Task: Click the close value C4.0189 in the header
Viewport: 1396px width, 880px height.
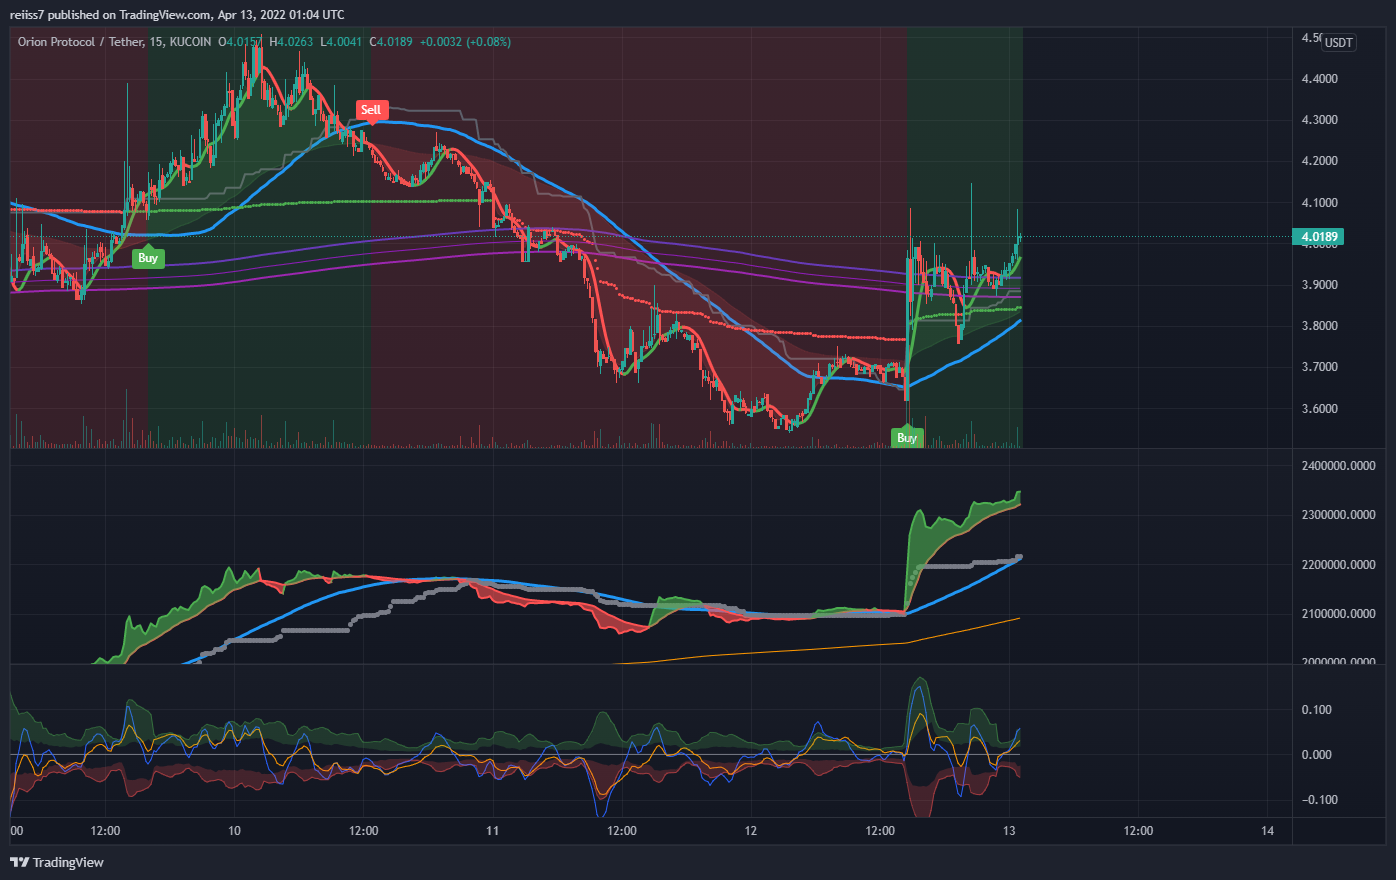Action: (x=391, y=42)
